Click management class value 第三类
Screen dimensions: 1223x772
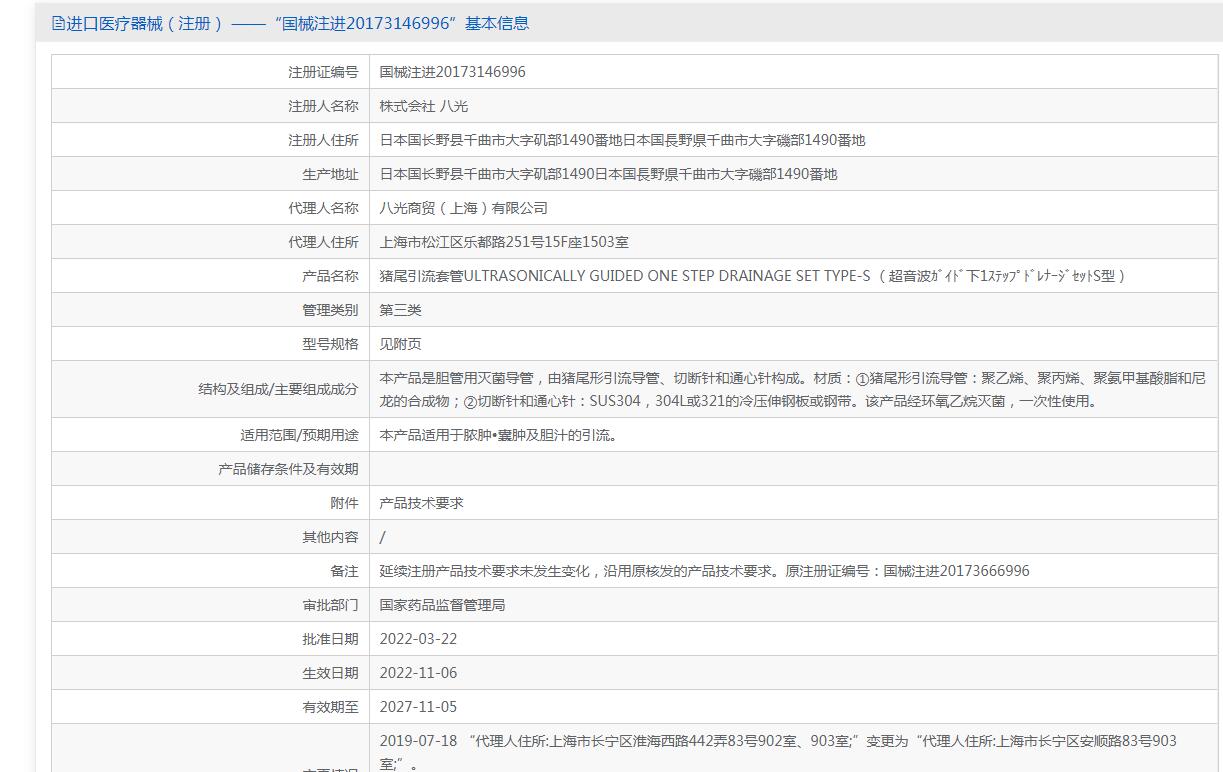[400, 310]
